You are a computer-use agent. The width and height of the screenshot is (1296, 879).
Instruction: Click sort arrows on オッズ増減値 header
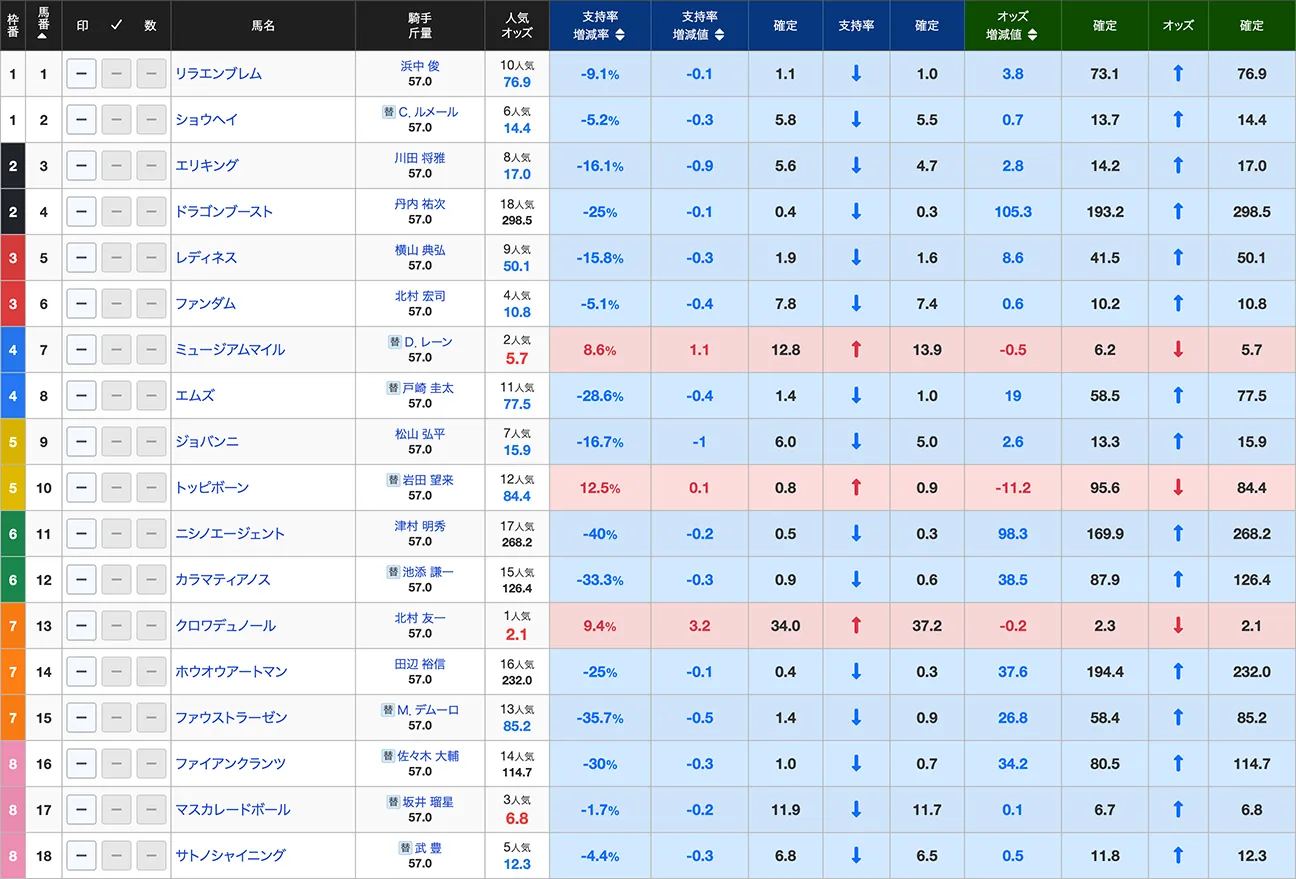coord(1031,35)
